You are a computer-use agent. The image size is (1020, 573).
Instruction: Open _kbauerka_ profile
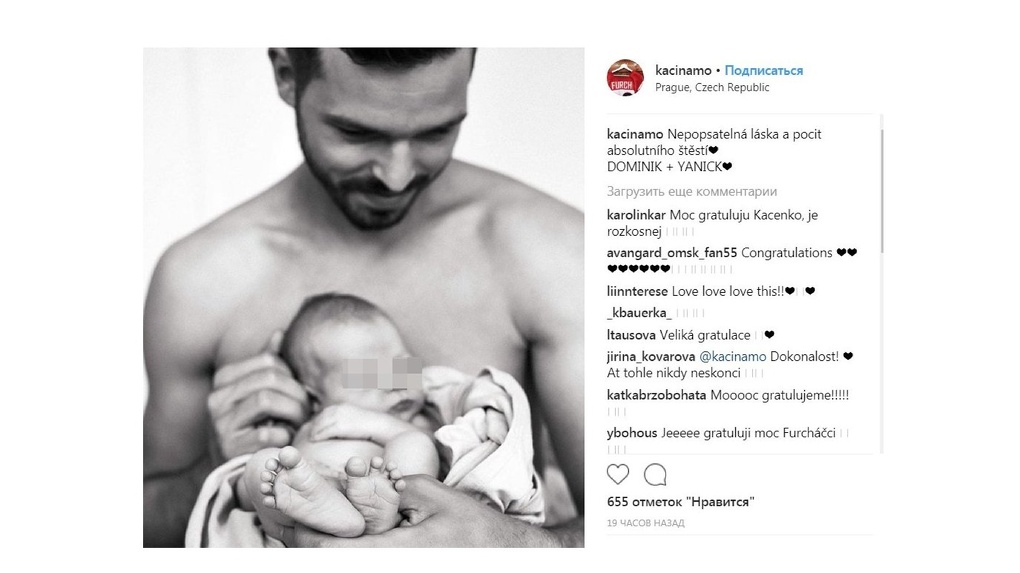tap(639, 313)
